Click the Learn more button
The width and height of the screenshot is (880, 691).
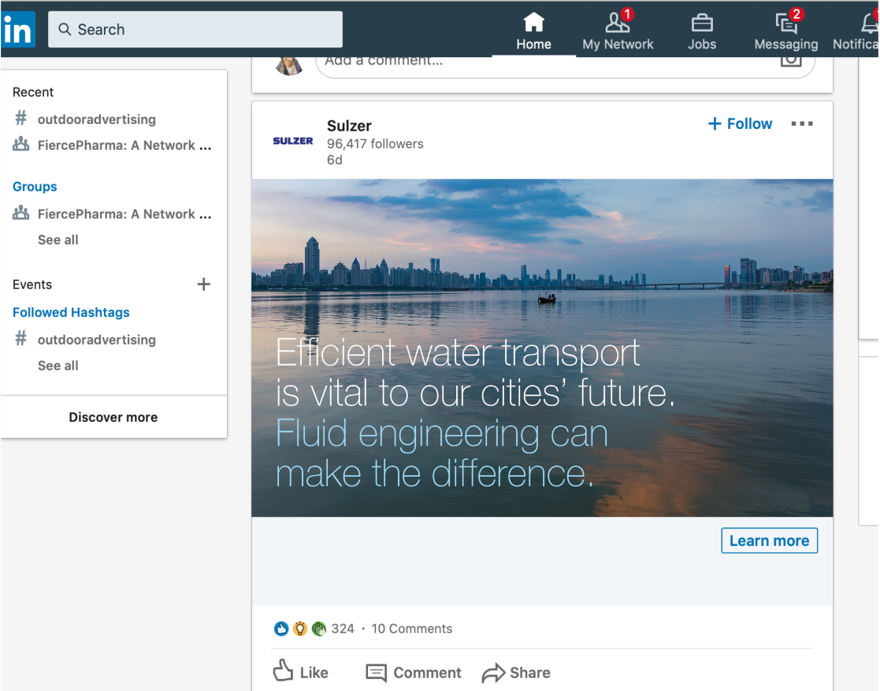(769, 541)
